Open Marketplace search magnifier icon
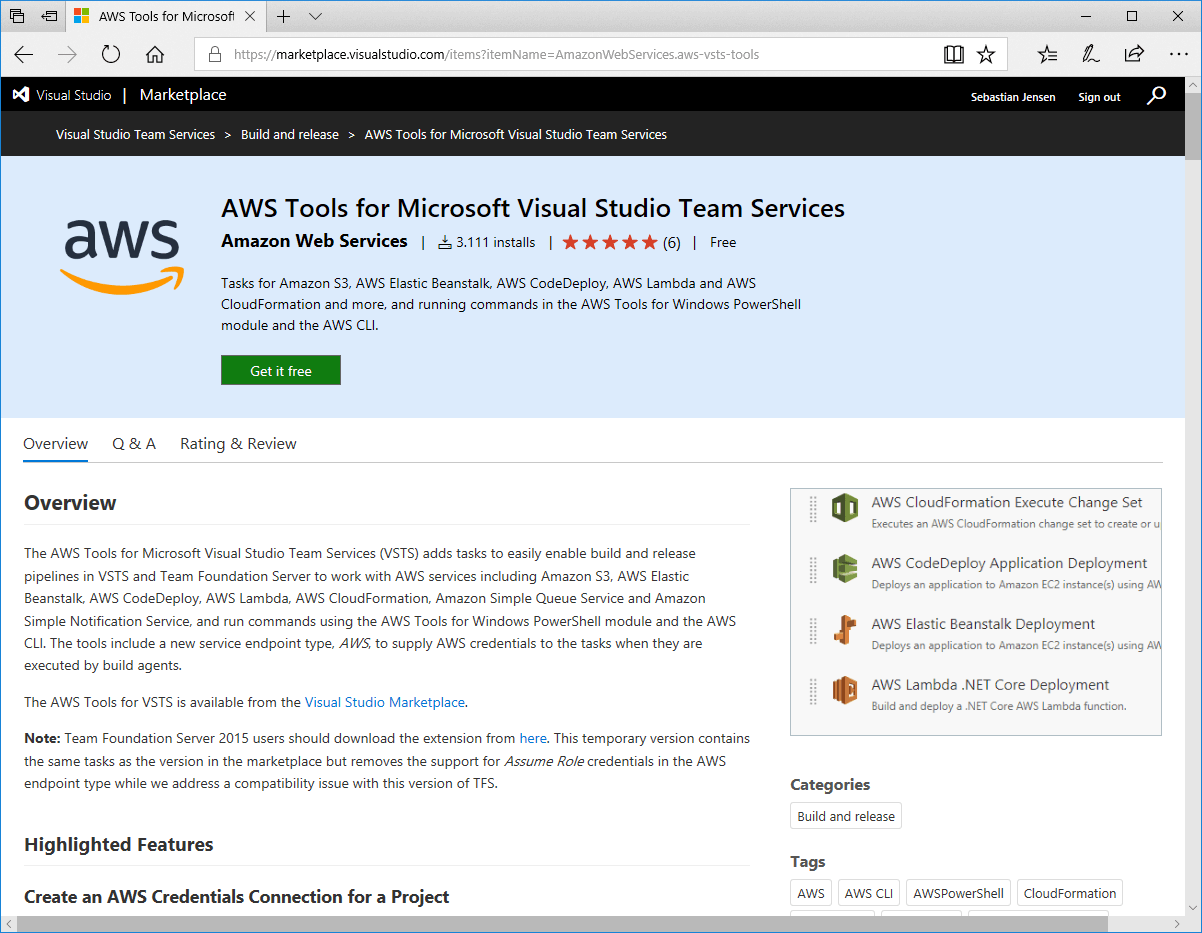The width and height of the screenshot is (1202, 933). point(1156,96)
